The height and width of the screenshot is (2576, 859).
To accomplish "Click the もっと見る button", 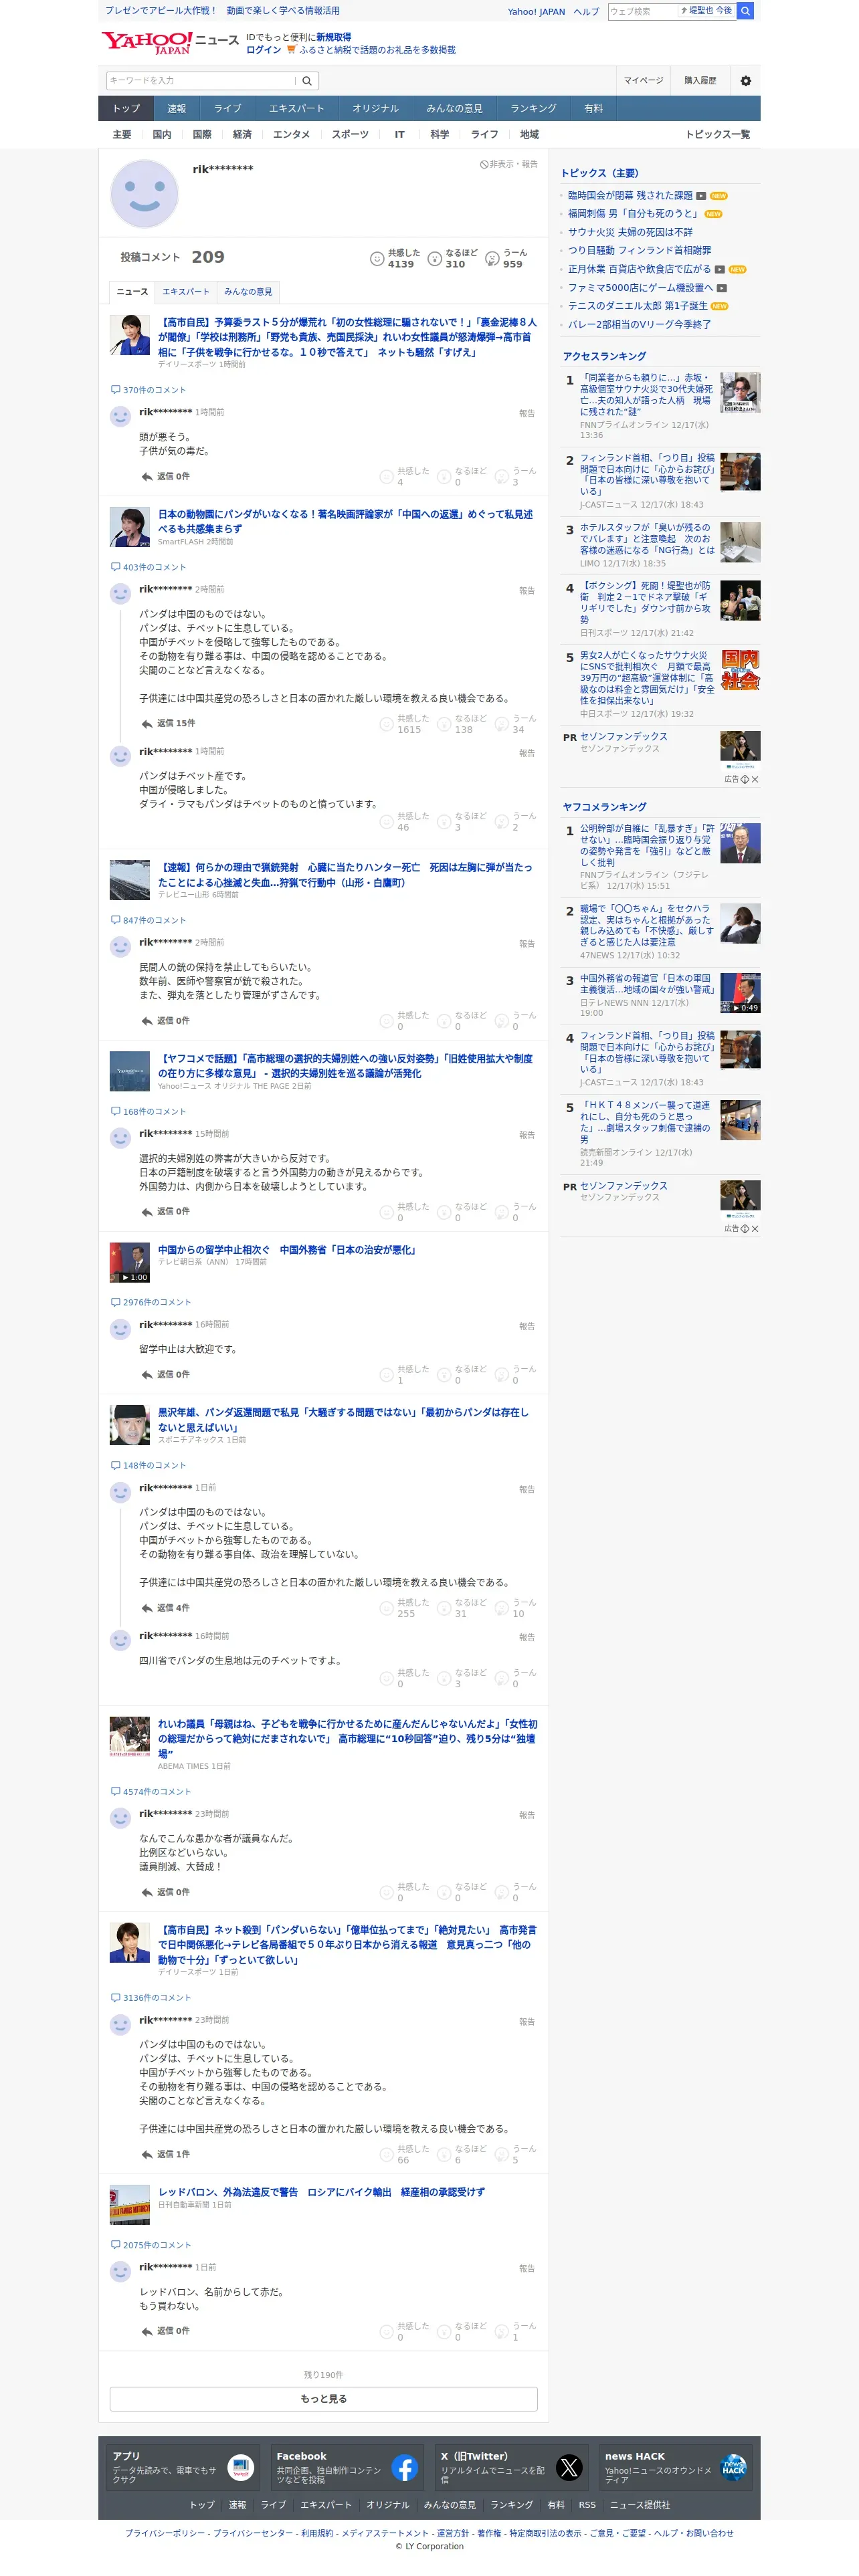I will 324,2399.
